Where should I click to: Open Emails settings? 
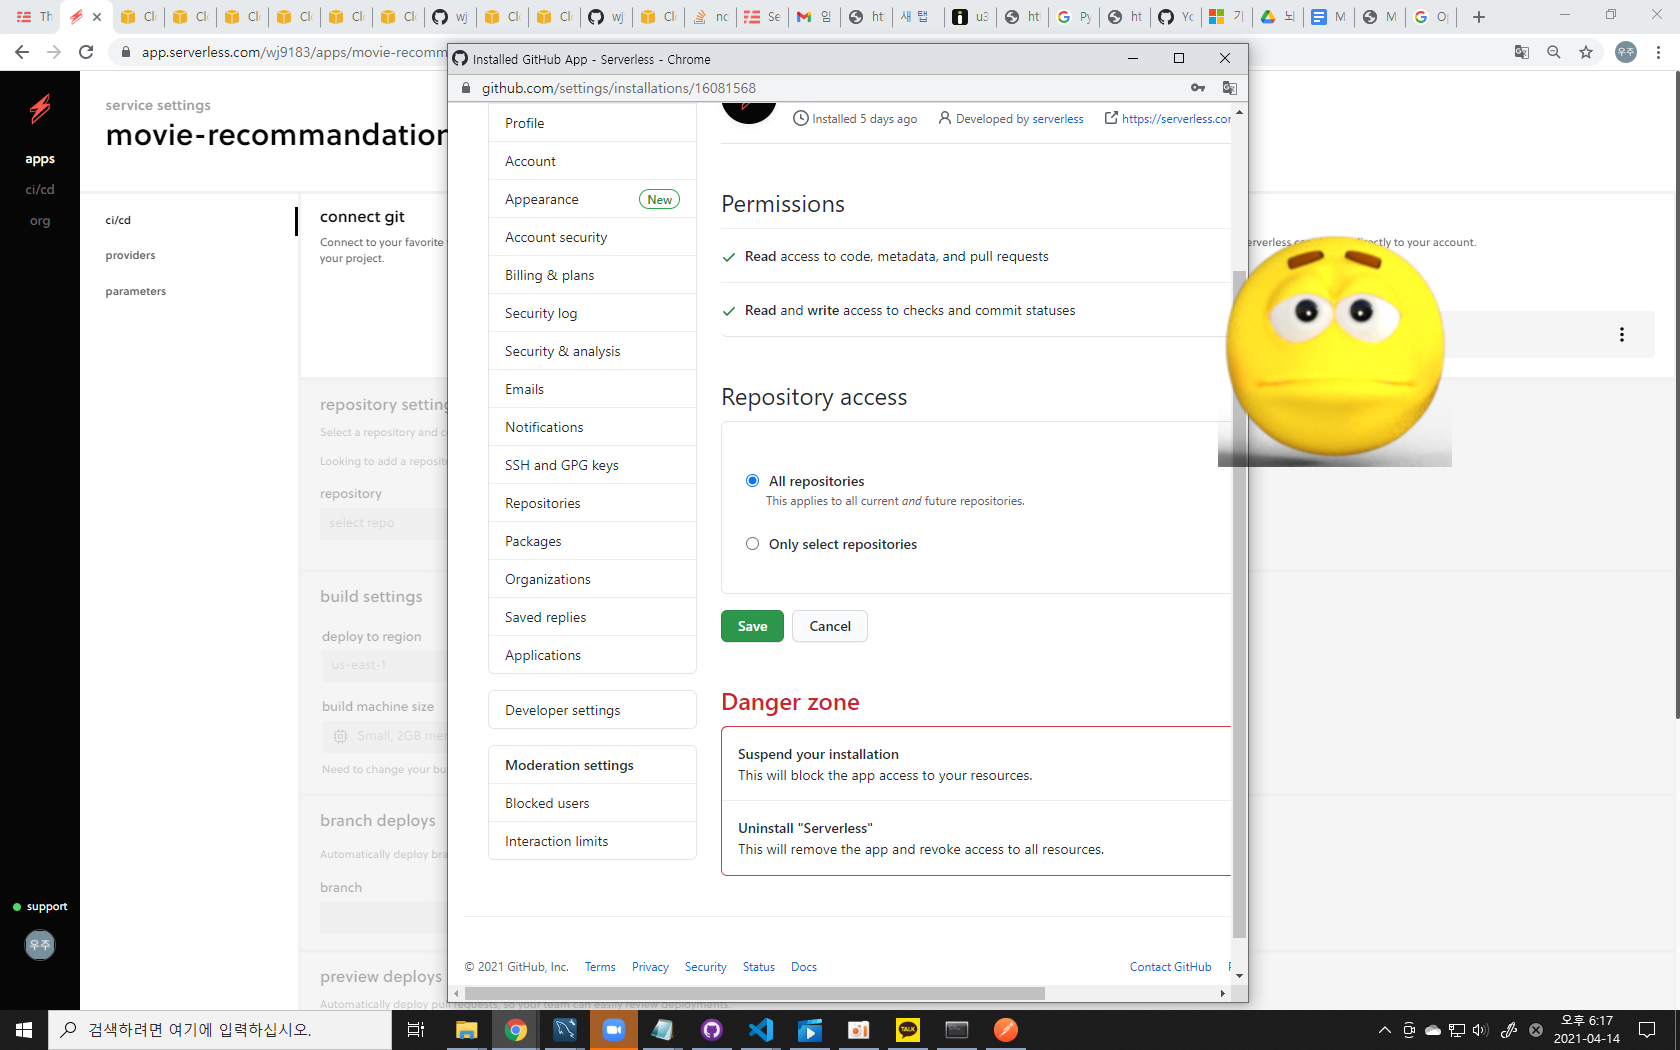[x=592, y=389]
